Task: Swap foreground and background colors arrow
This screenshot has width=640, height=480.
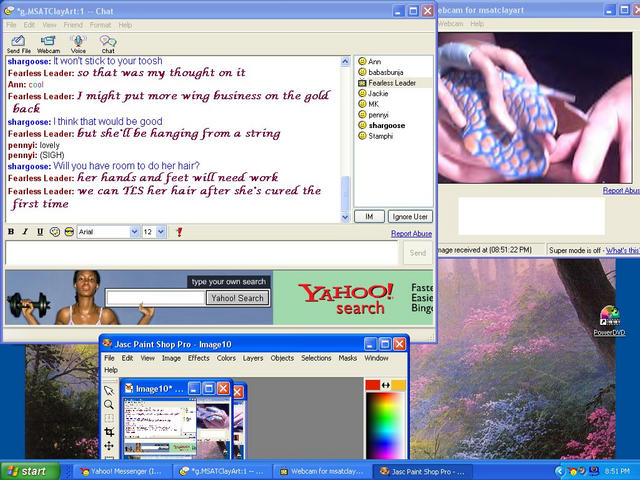Action: 386,385
